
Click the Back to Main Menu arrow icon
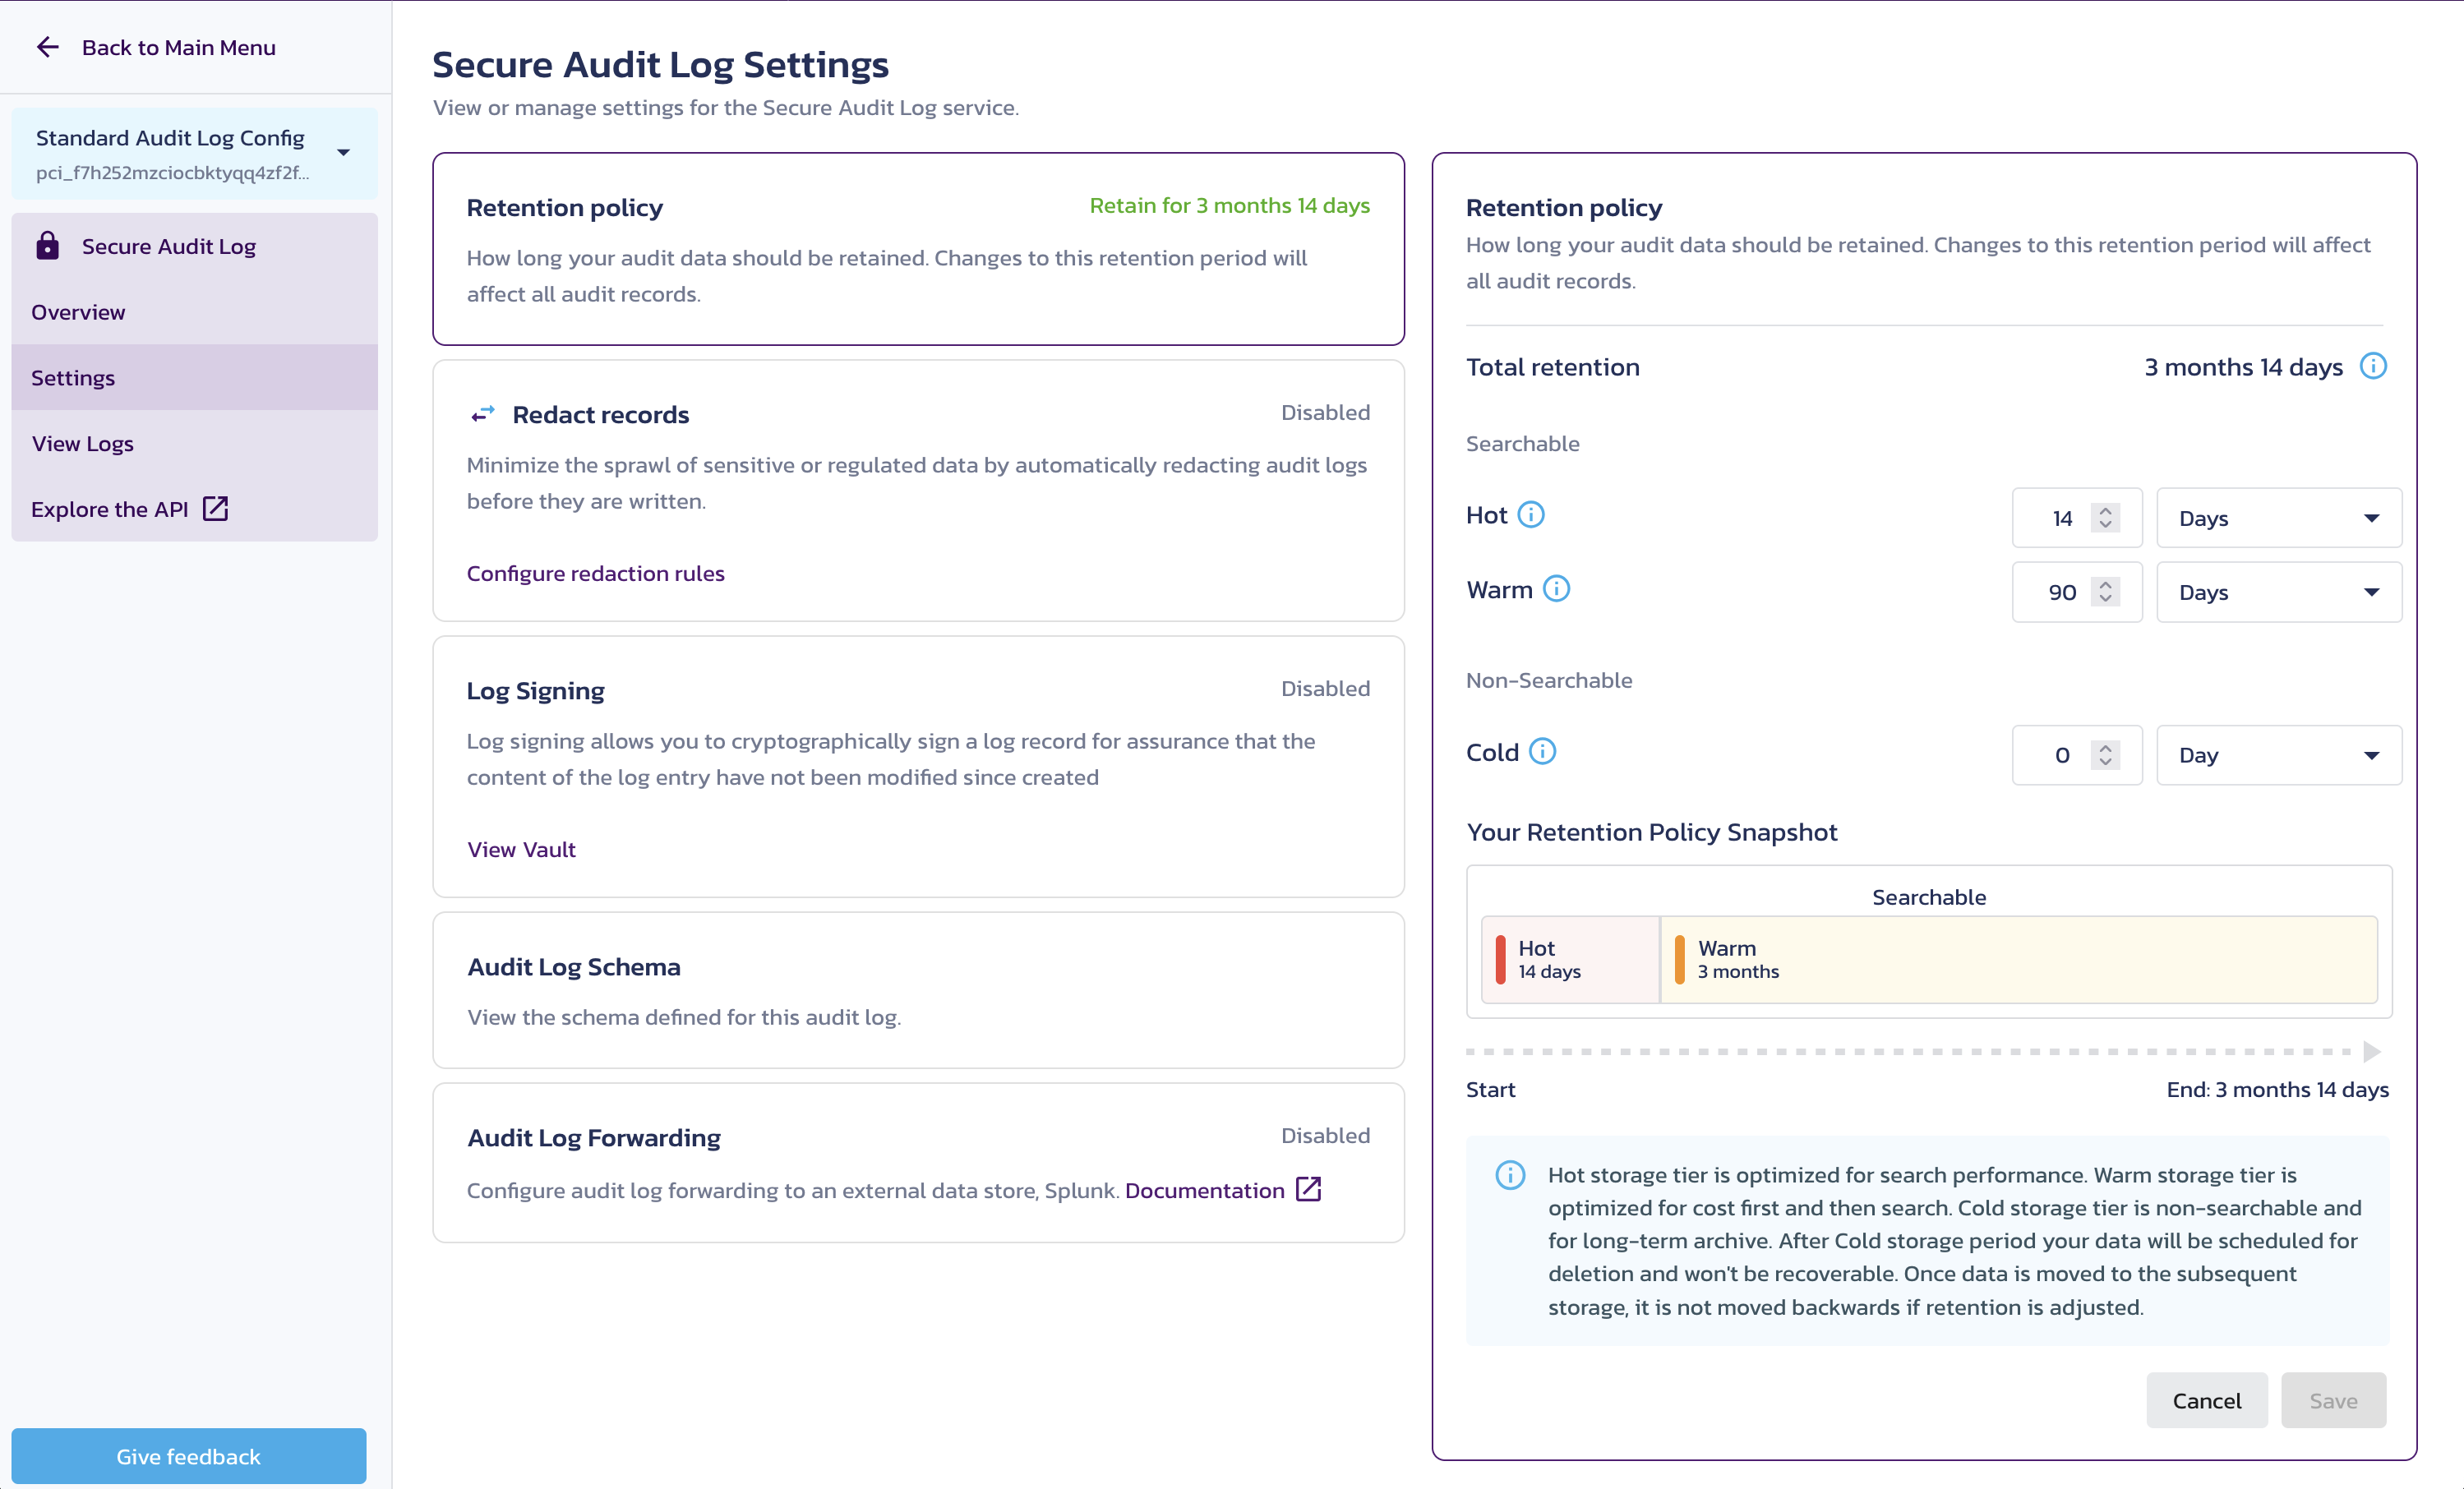tap(49, 48)
